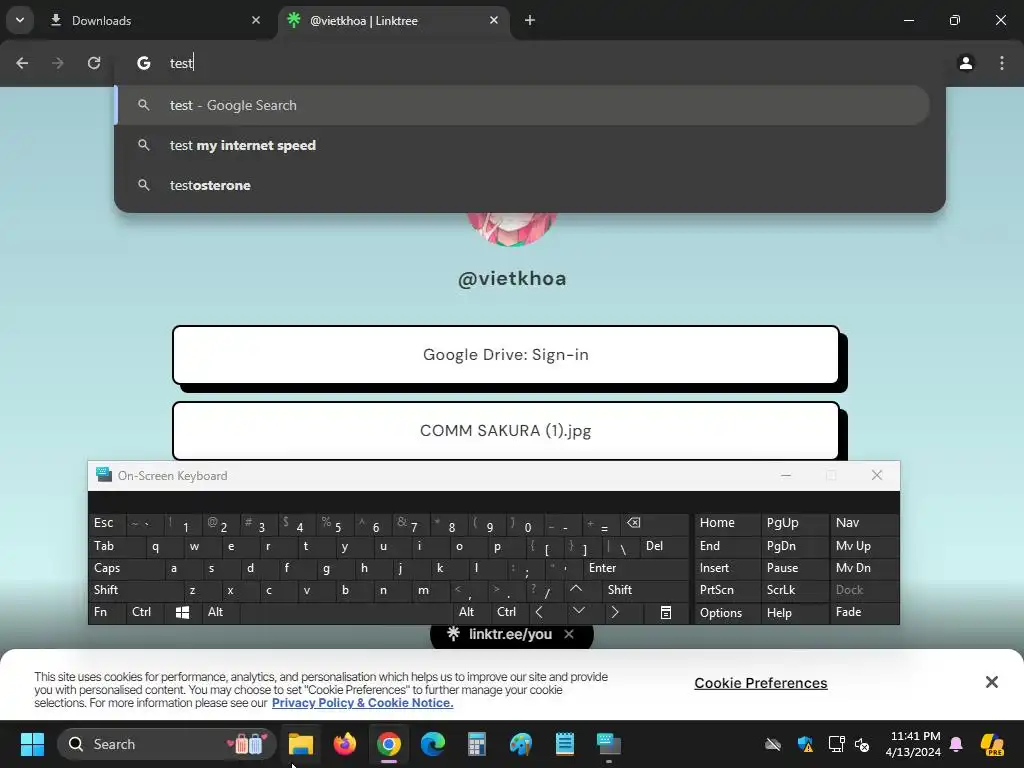
Task: Select 'test - Google Search' suggestion
Action: tap(522, 105)
